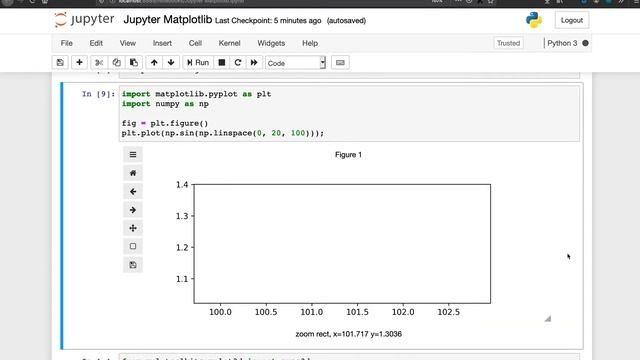Click the zoom rect coordinates status message
Screen dimensions: 640x360
[x=349, y=334]
